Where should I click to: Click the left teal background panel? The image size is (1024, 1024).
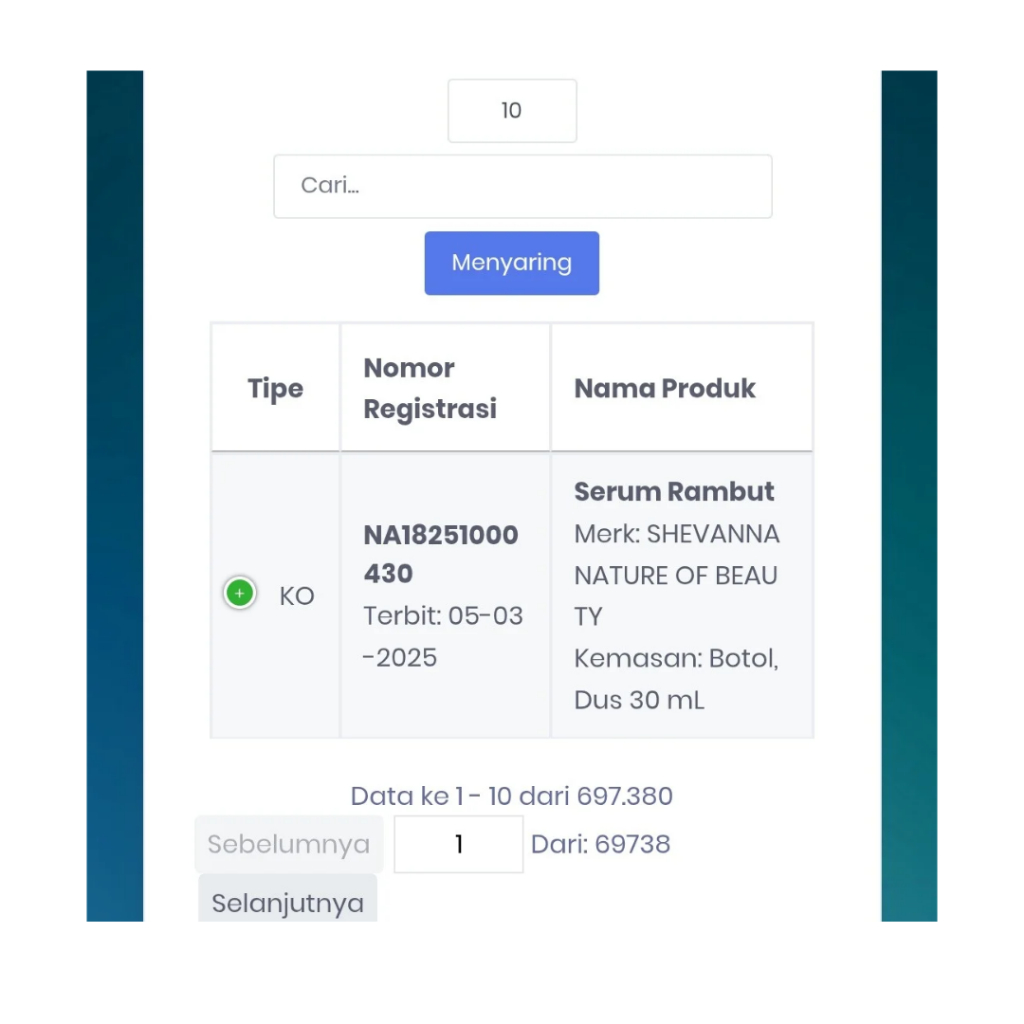point(115,496)
